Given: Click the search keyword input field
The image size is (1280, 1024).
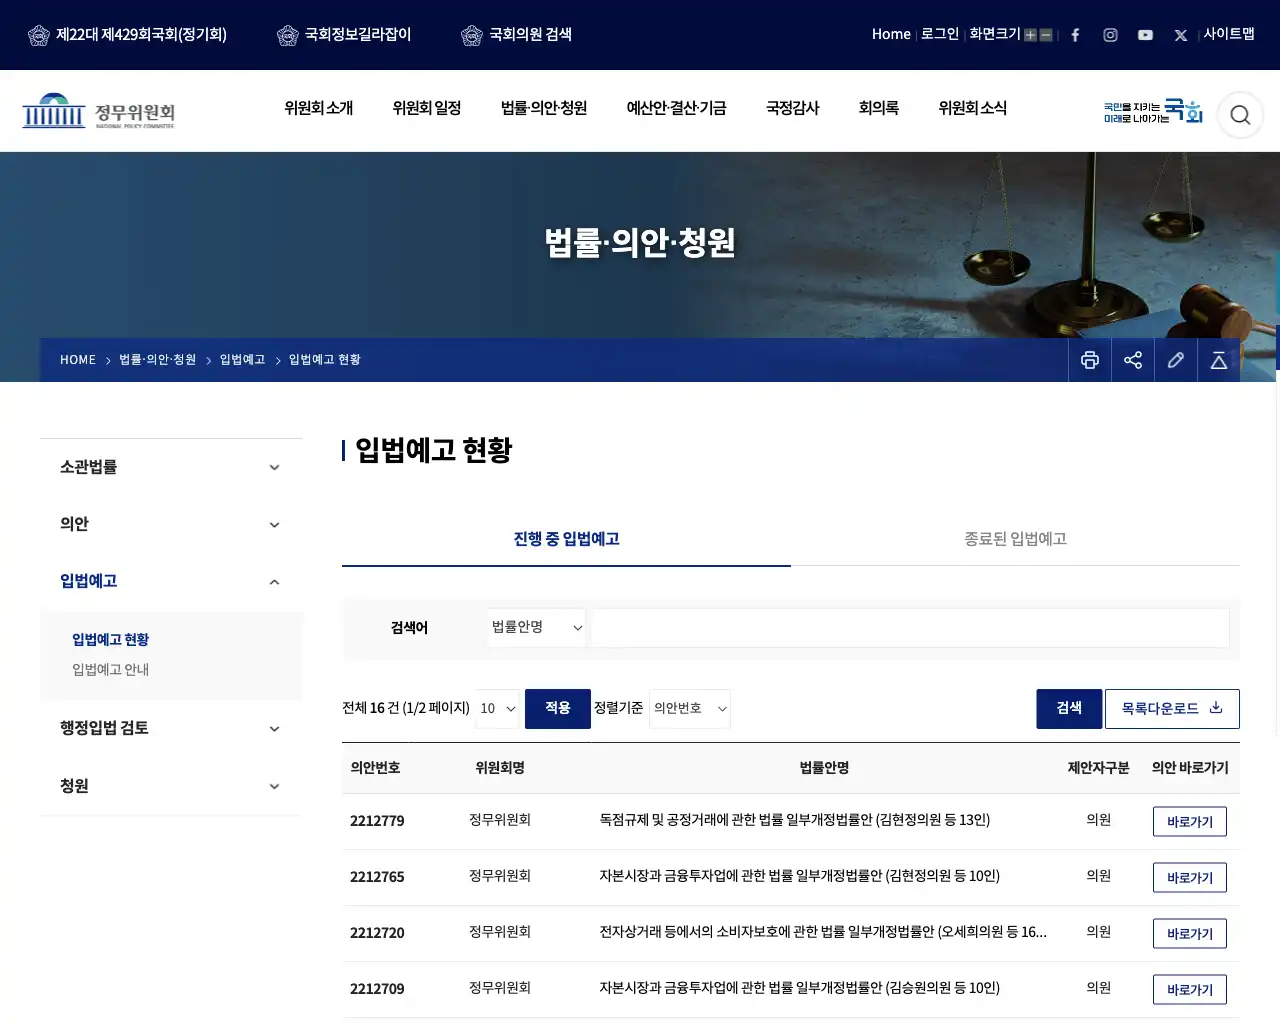Looking at the screenshot, I should coord(910,628).
